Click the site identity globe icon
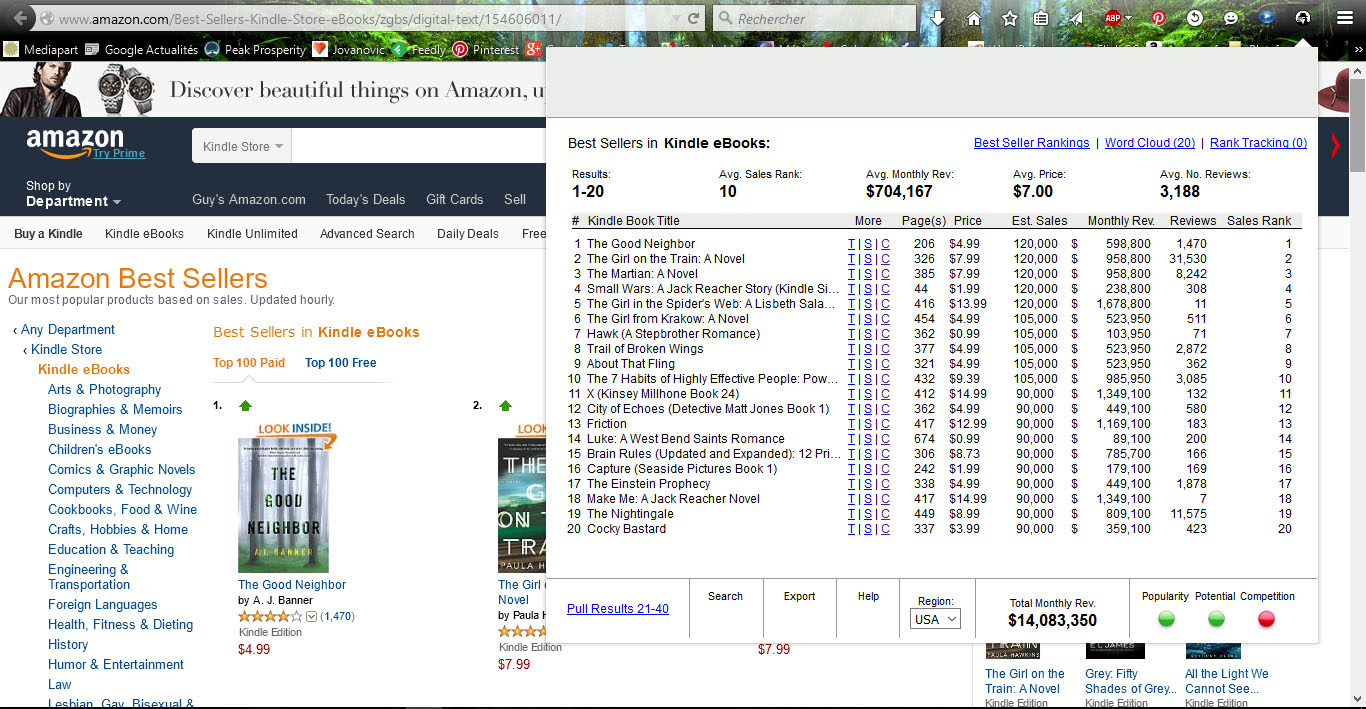Image resolution: width=1366 pixels, height=709 pixels. tap(46, 19)
